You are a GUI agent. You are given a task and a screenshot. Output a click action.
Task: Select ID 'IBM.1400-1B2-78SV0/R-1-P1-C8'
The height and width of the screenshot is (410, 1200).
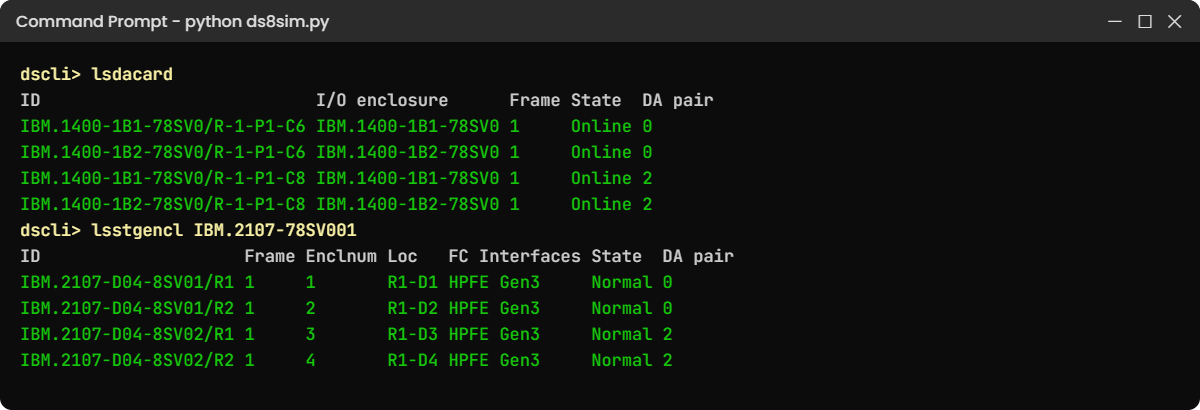(163, 205)
